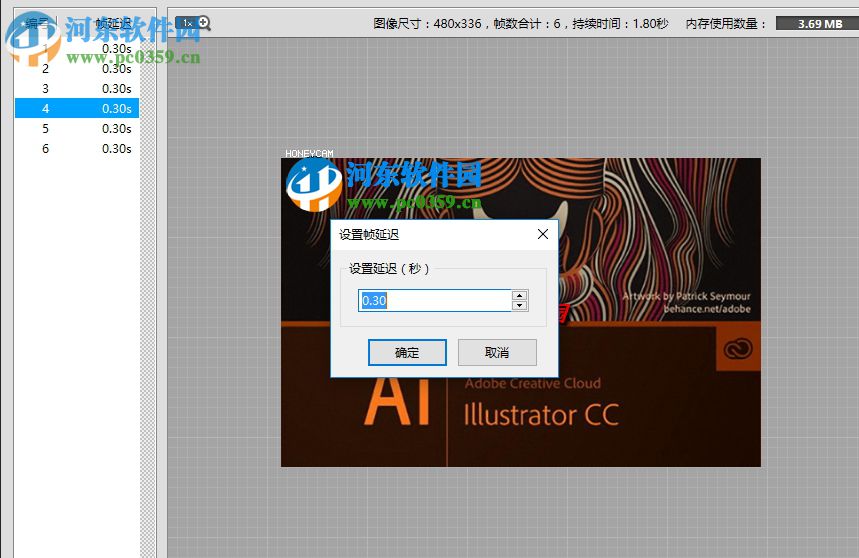
Task: Select frame 3 in the frame list
Action: point(77,89)
